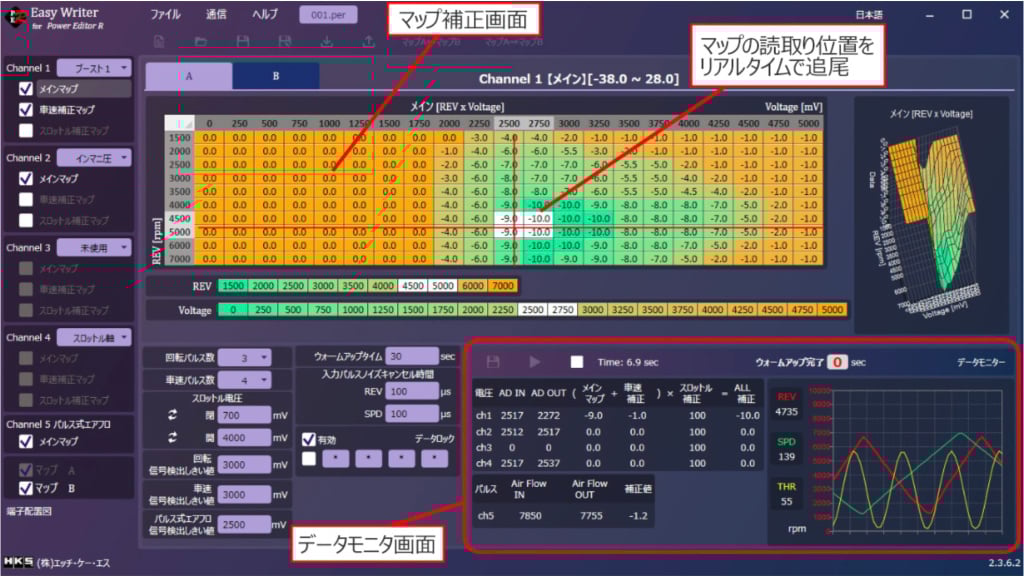1024x577 pixels.
Task: Click the export (upload arrow) toolbar icon
Action: (x=369, y=41)
